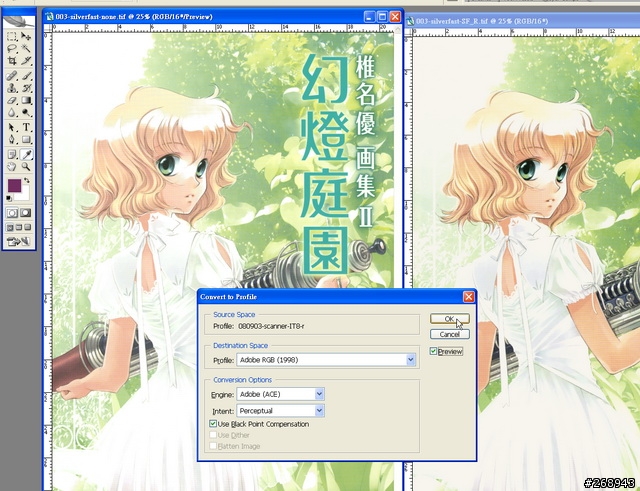Select the Brush tool
The image size is (640, 491).
point(26,76)
